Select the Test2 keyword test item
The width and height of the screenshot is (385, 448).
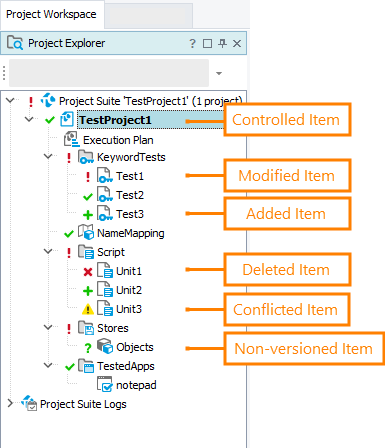[x=130, y=195]
